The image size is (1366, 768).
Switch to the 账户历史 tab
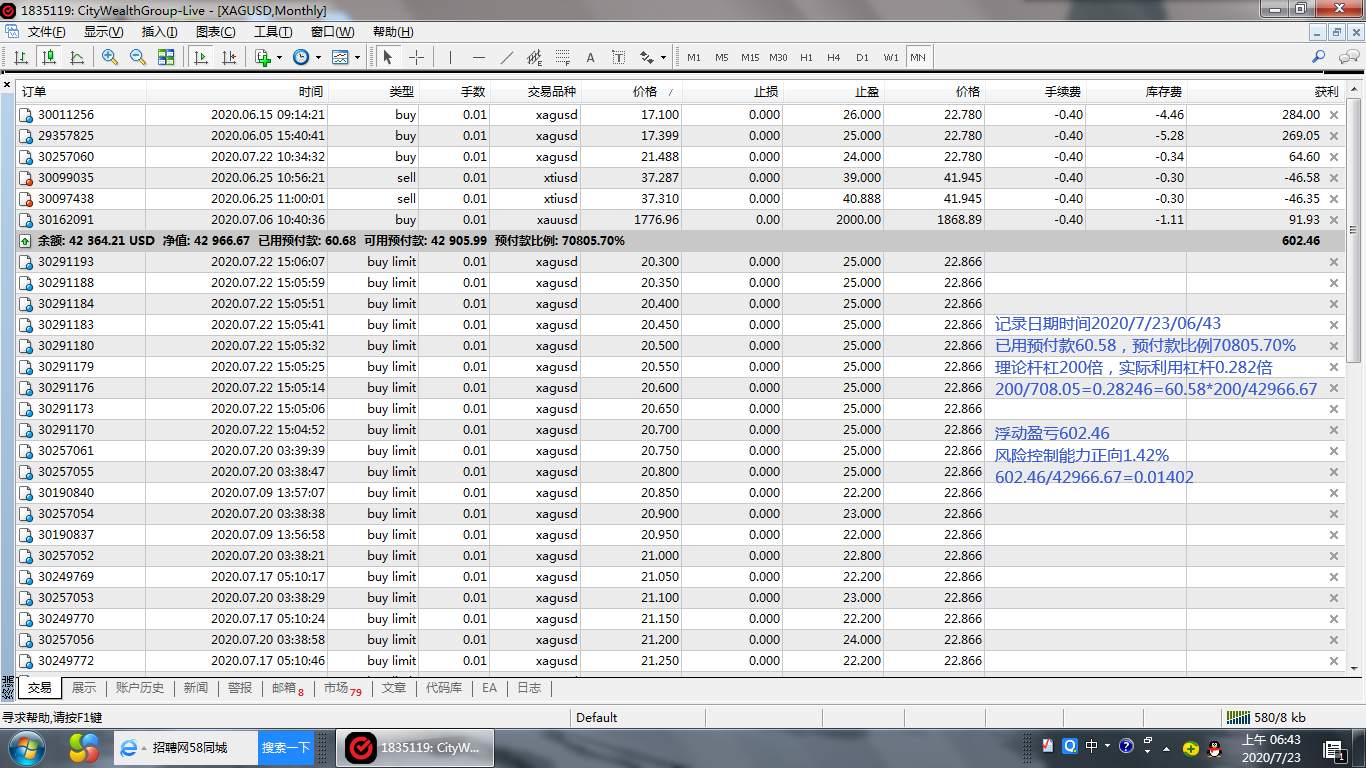[140, 688]
